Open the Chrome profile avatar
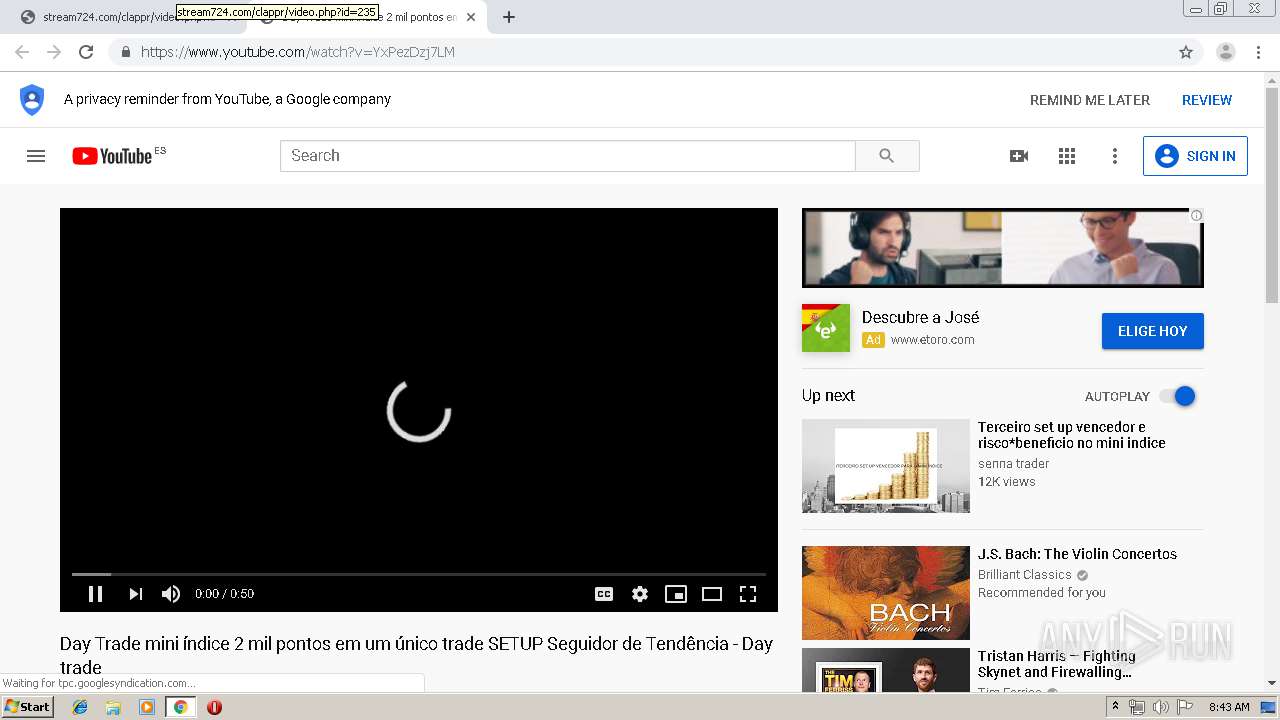1280x720 pixels. [x=1226, y=52]
